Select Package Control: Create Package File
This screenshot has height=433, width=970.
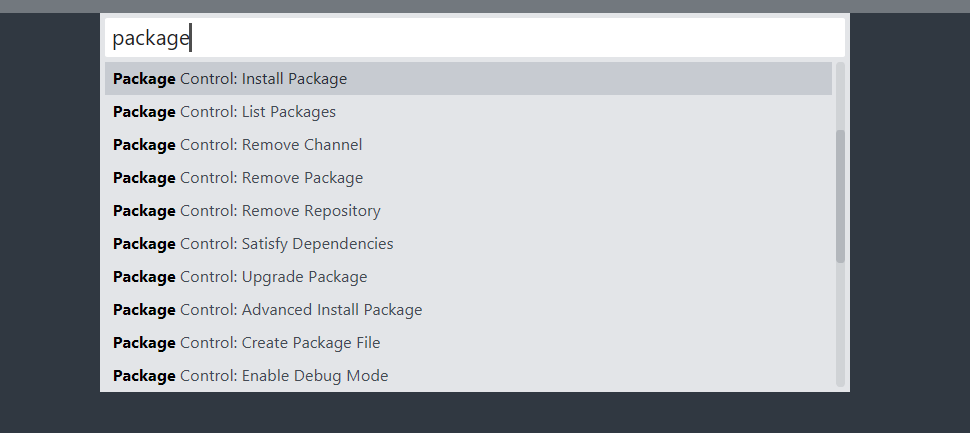(x=246, y=343)
